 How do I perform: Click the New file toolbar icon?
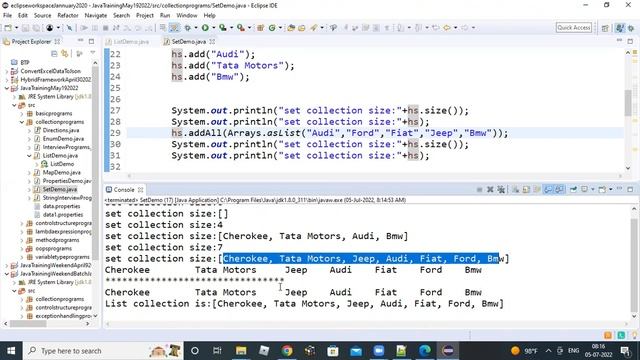(8, 28)
